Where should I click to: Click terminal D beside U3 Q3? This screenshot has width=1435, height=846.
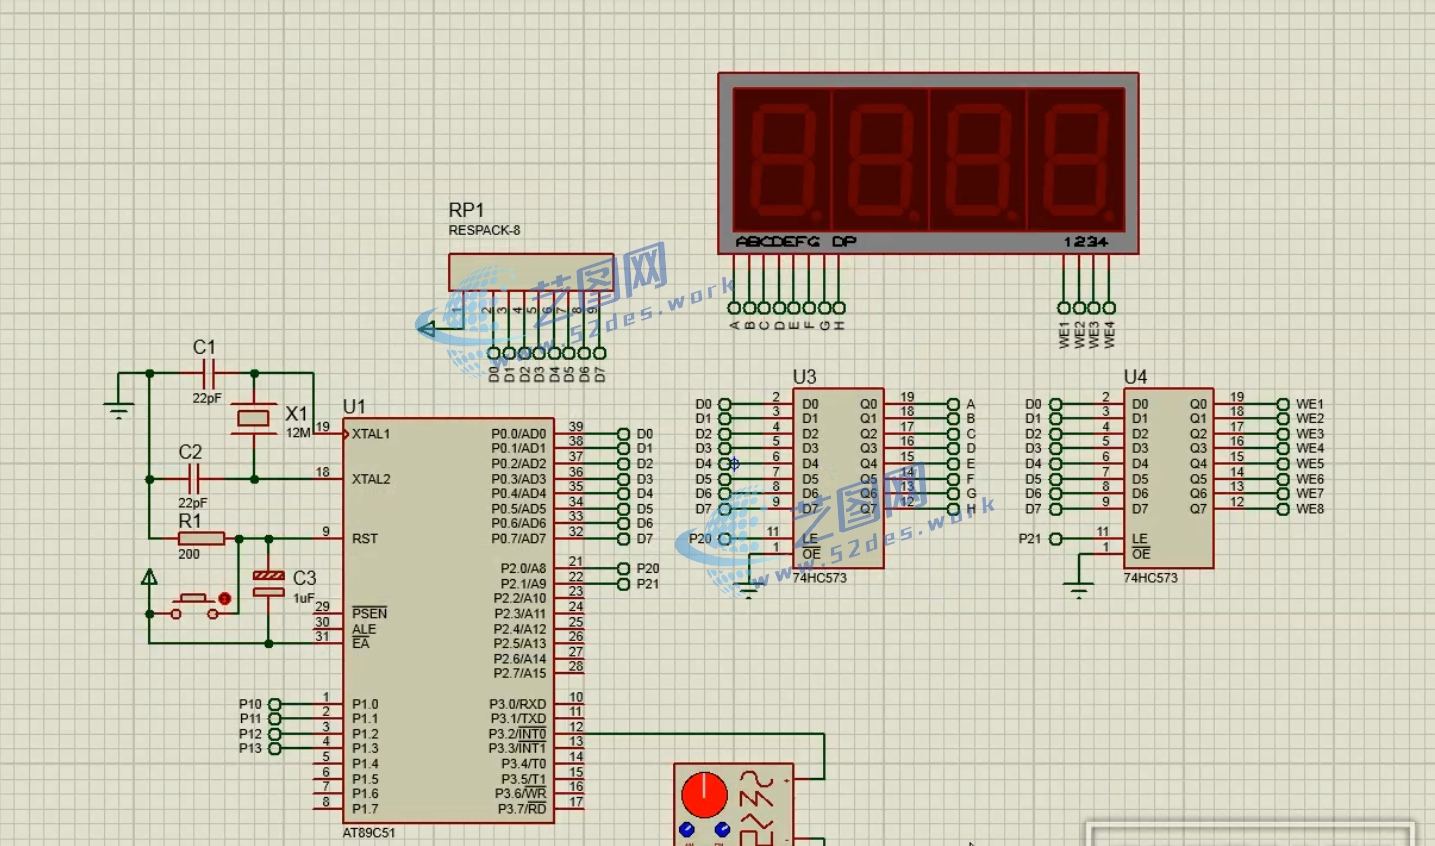953,449
